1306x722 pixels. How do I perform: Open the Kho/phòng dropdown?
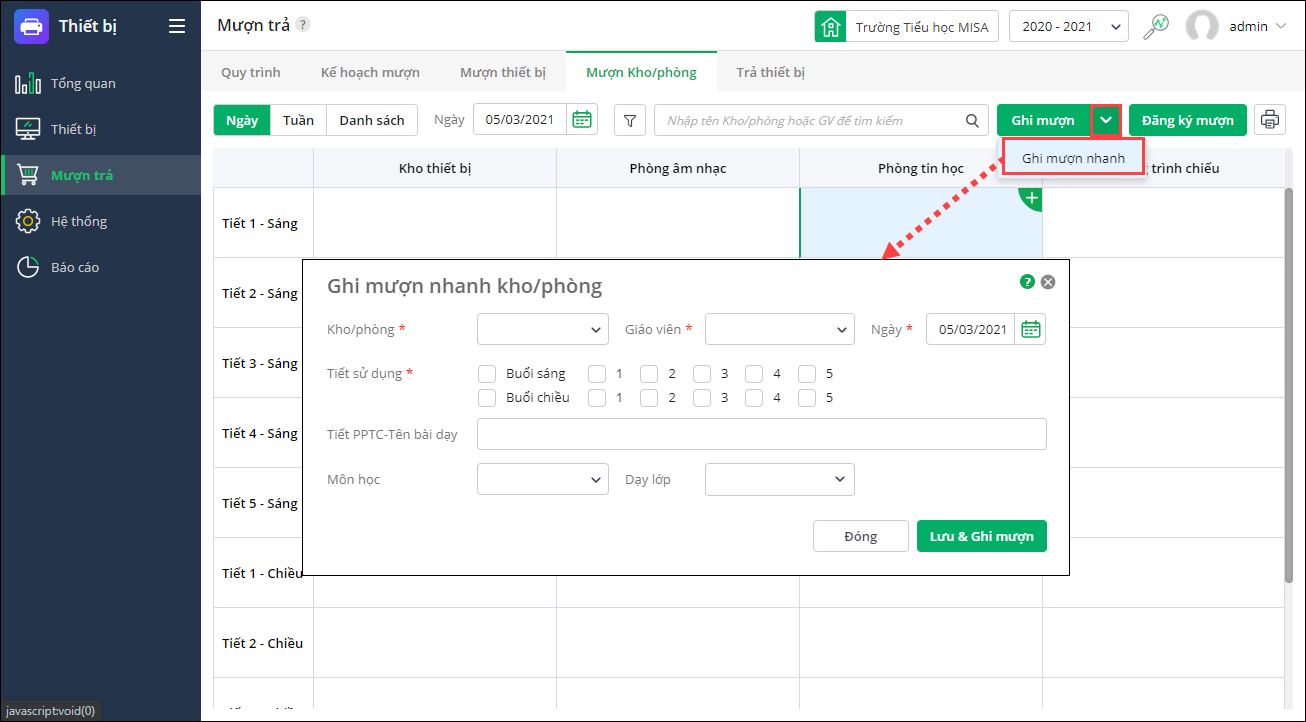pos(543,329)
